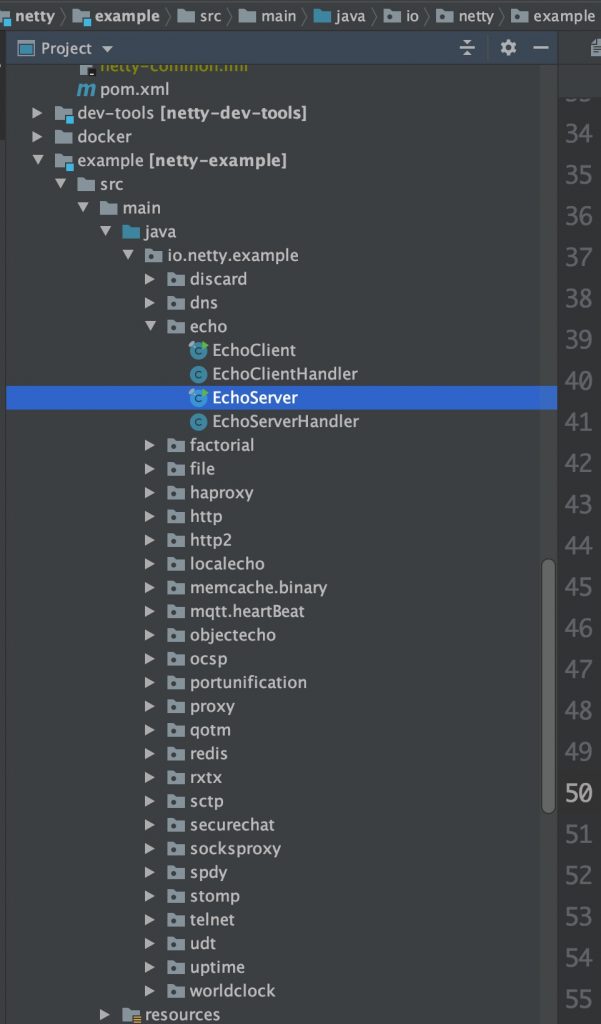
Task: Expand the factorial package
Action: coord(150,445)
